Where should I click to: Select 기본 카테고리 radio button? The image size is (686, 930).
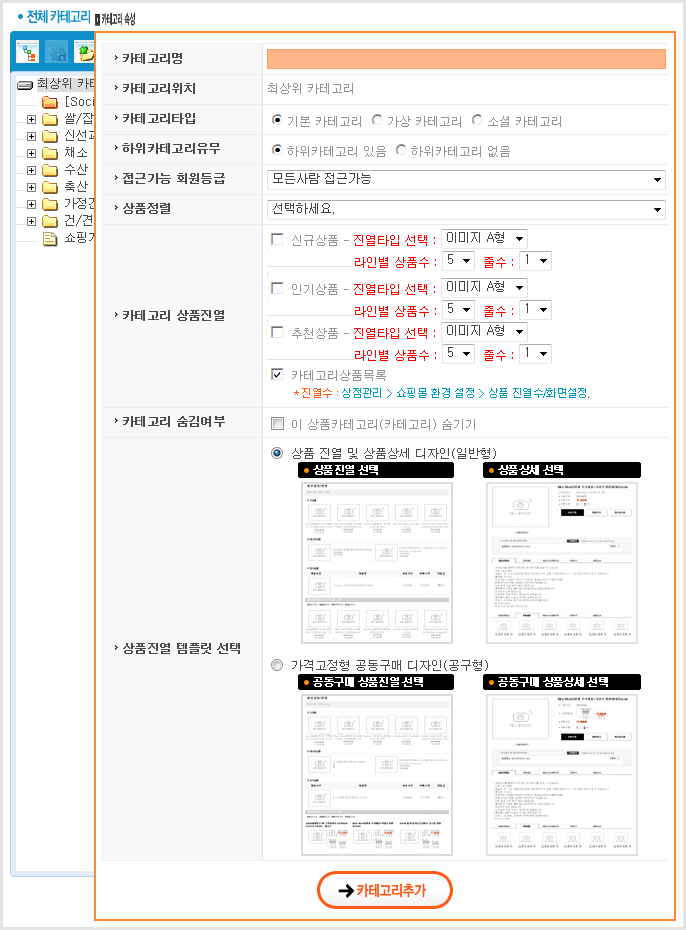pos(276,120)
